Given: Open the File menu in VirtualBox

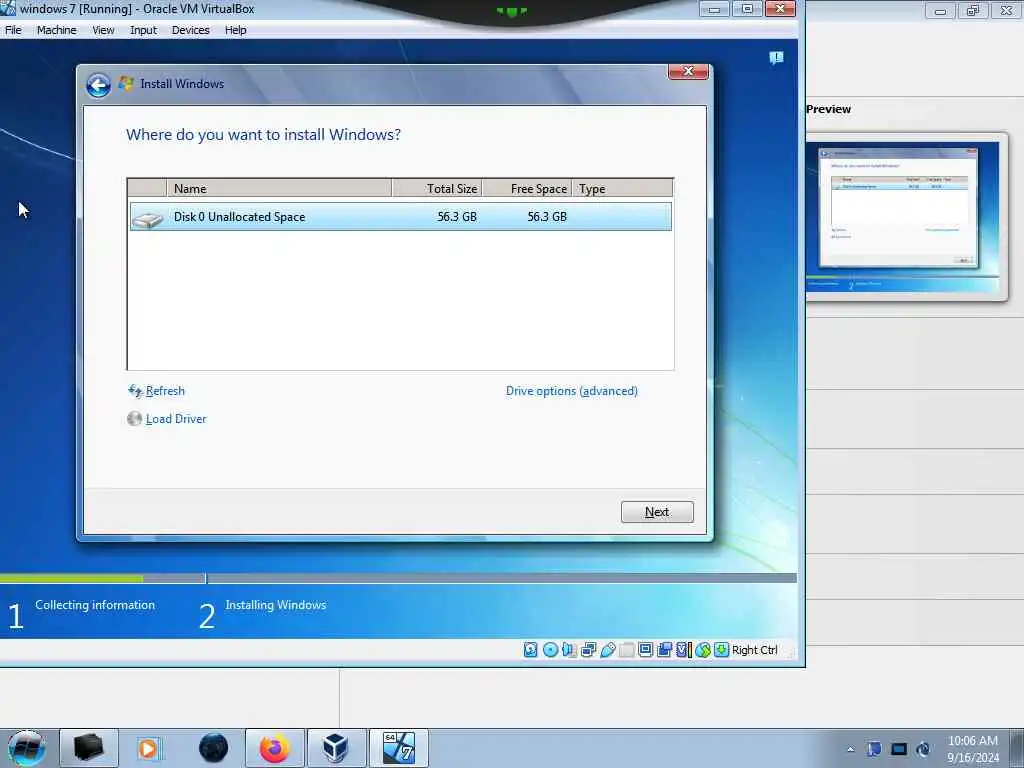Looking at the screenshot, I should coord(13,30).
